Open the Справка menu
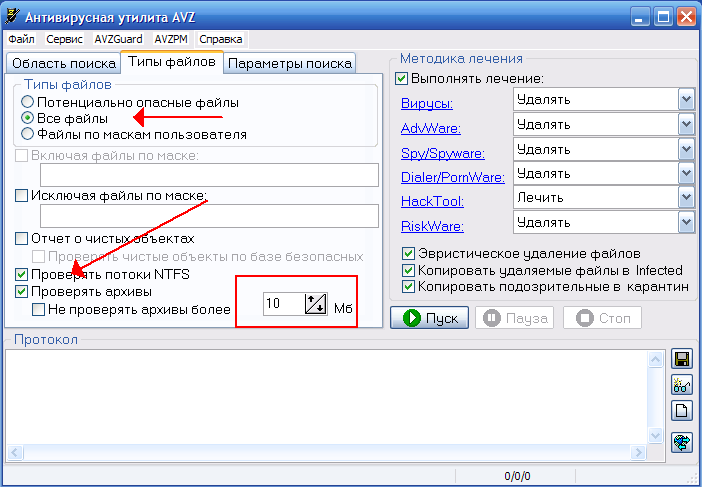Image resolution: width=702 pixels, height=487 pixels. (221, 39)
